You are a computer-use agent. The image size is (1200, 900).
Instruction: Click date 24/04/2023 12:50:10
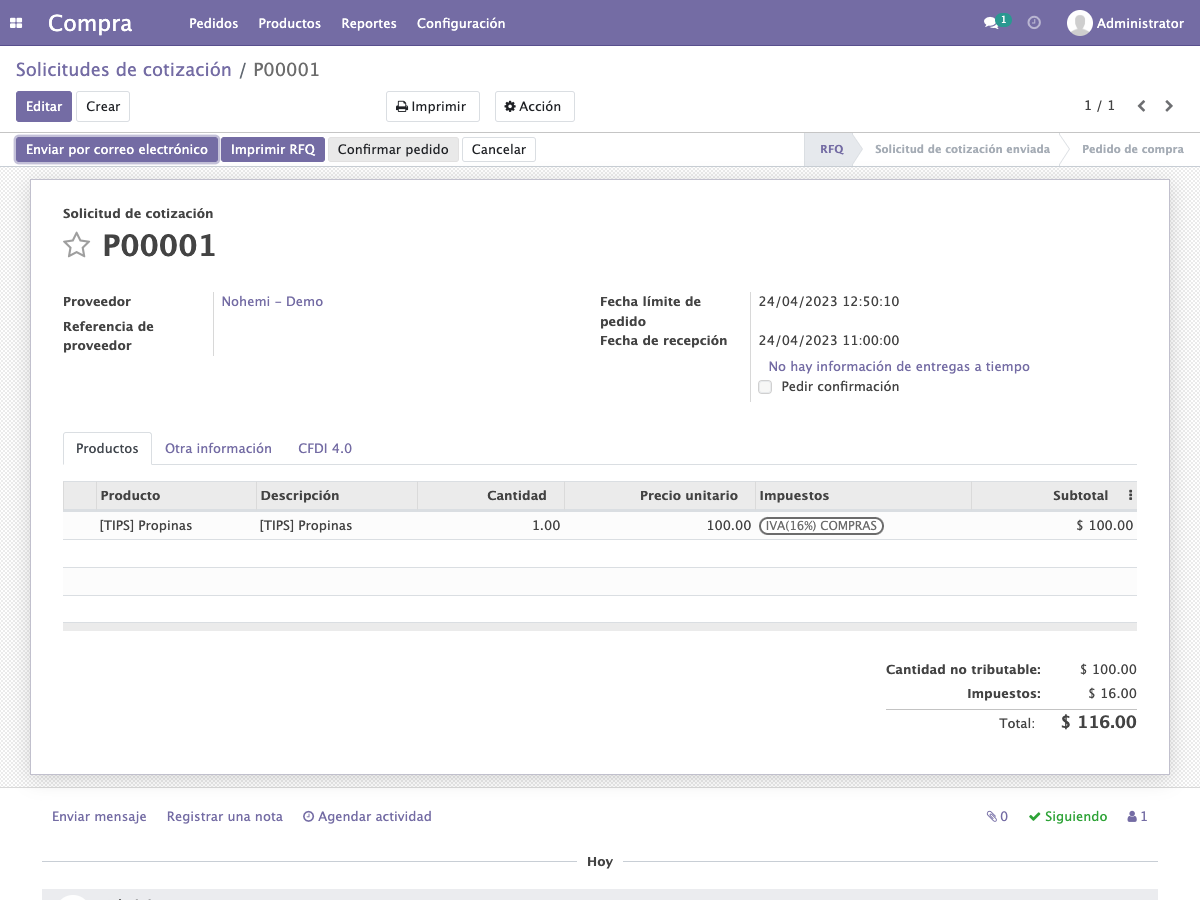829,302
